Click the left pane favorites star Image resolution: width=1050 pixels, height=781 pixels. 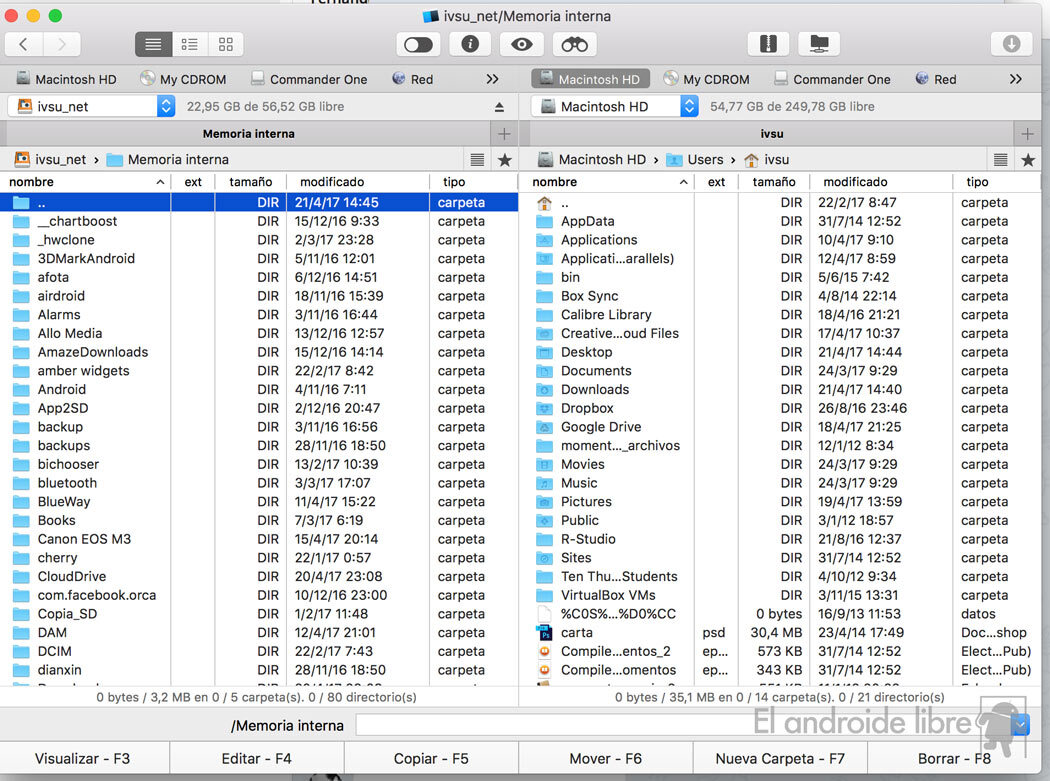click(x=504, y=160)
